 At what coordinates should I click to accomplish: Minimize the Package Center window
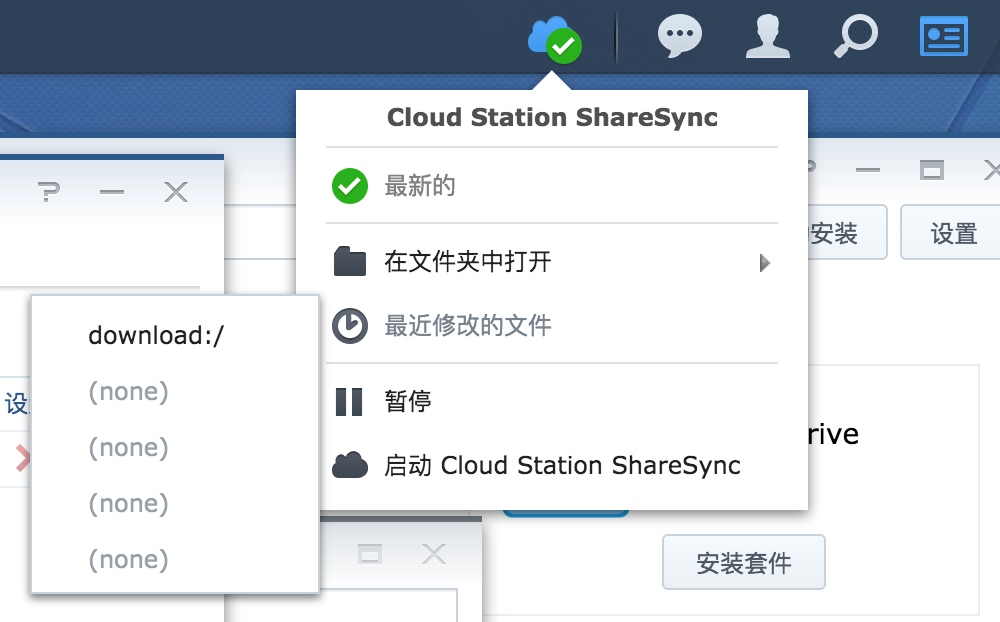click(x=867, y=170)
